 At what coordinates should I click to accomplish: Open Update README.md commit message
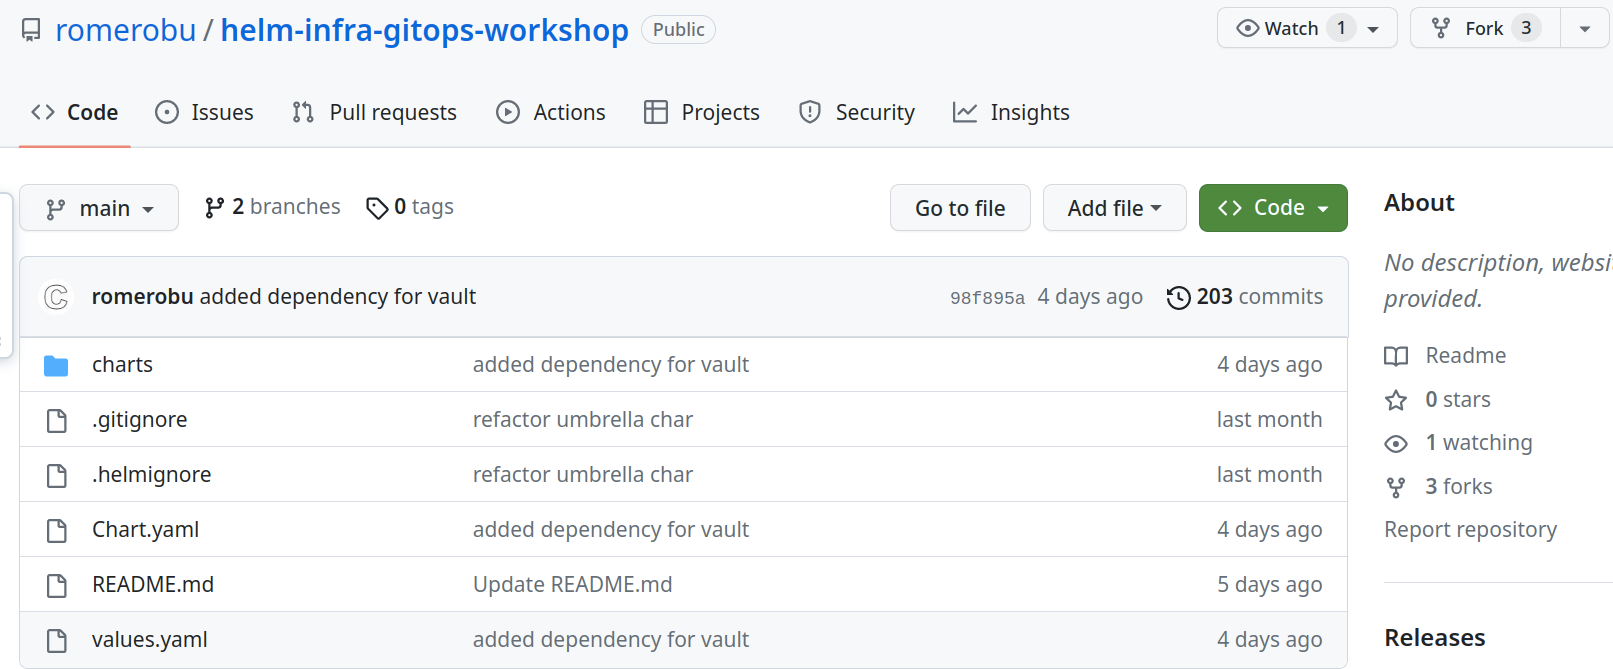pos(572,585)
